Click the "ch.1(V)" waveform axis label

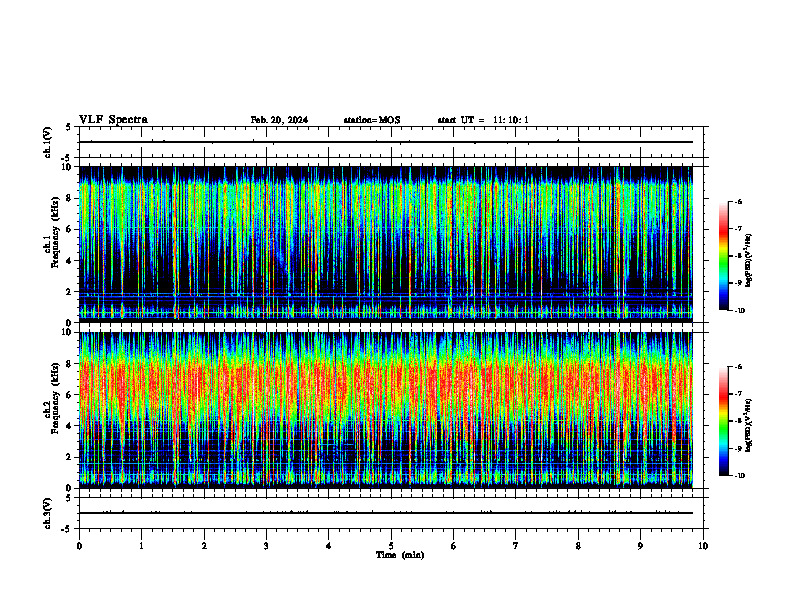(x=47, y=142)
